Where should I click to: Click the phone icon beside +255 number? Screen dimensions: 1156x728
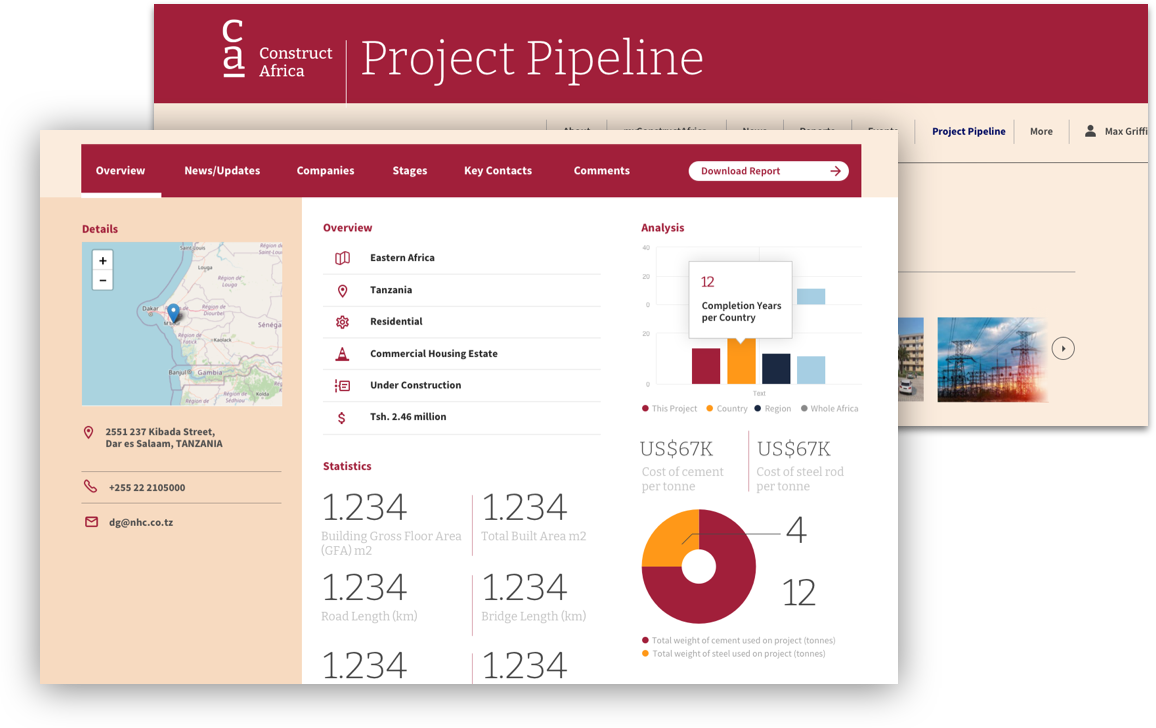[90, 487]
